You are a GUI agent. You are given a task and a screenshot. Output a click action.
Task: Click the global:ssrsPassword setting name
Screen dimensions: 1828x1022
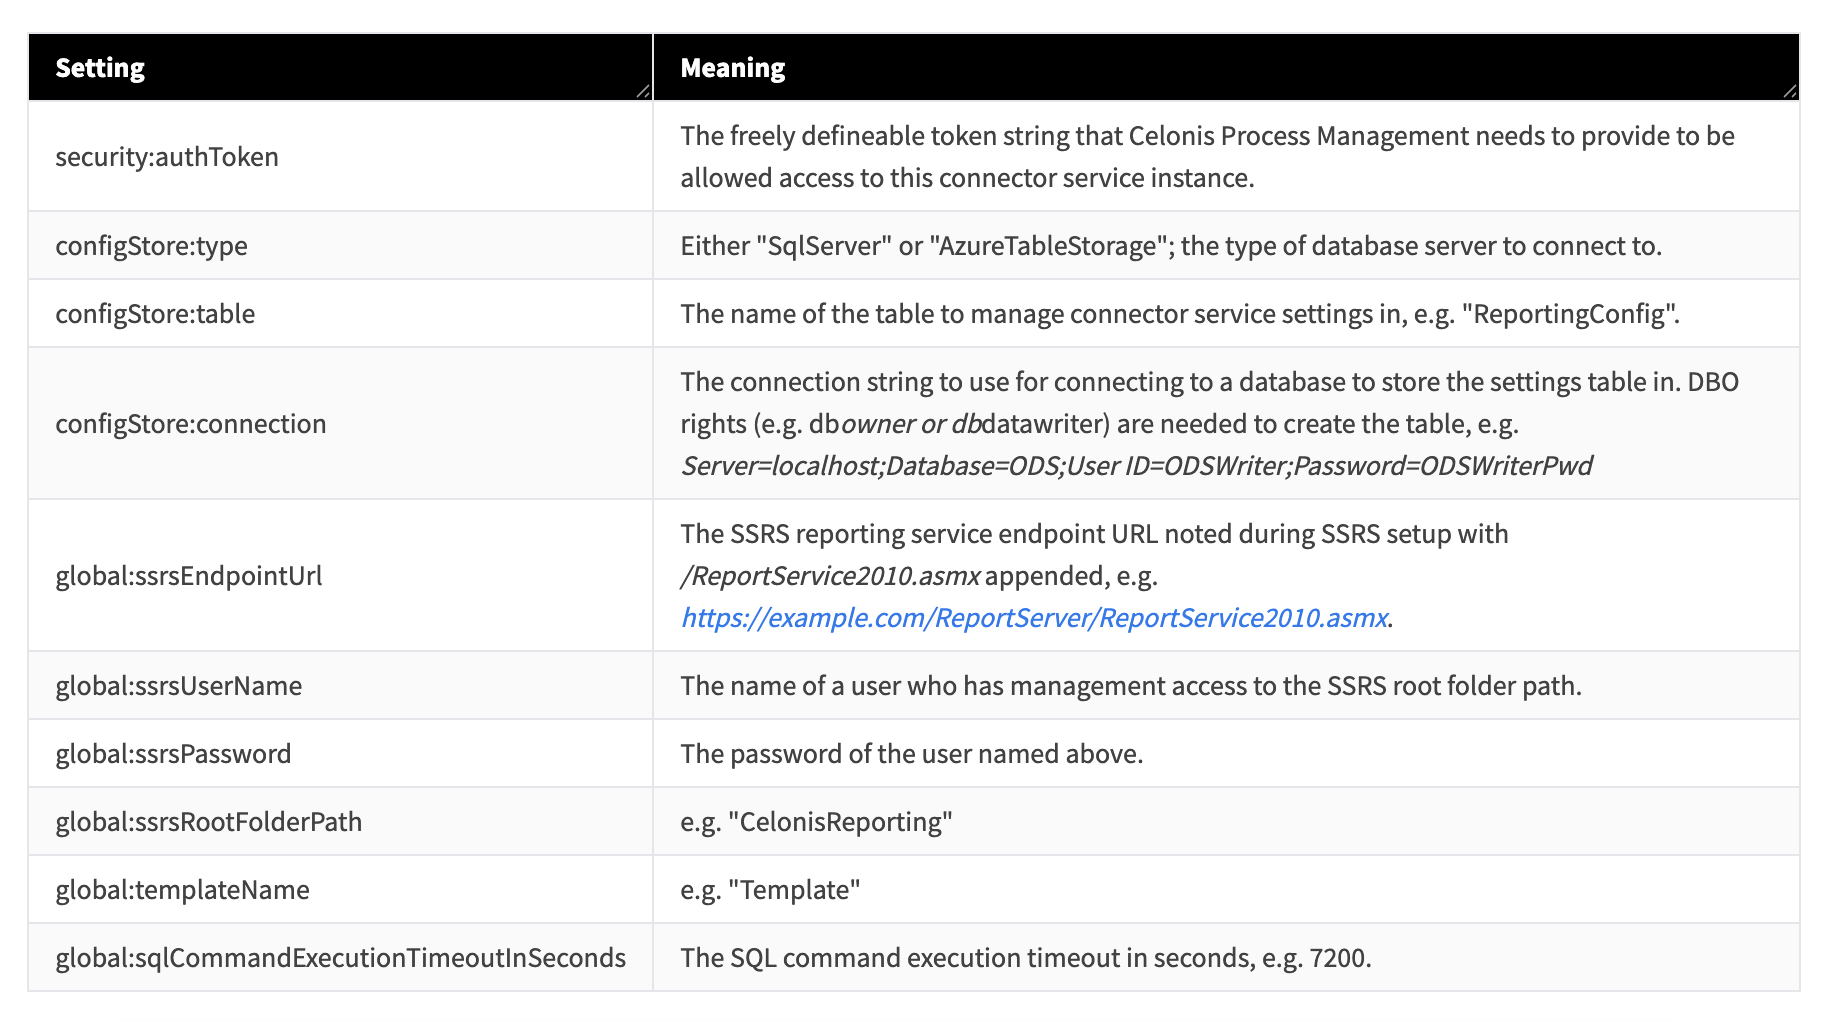tap(174, 754)
